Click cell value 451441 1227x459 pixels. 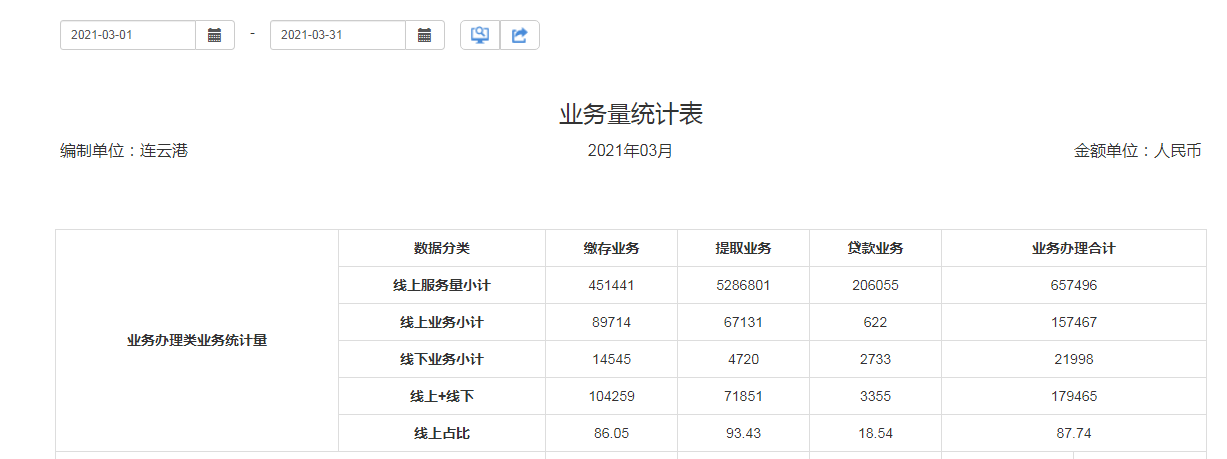(612, 285)
